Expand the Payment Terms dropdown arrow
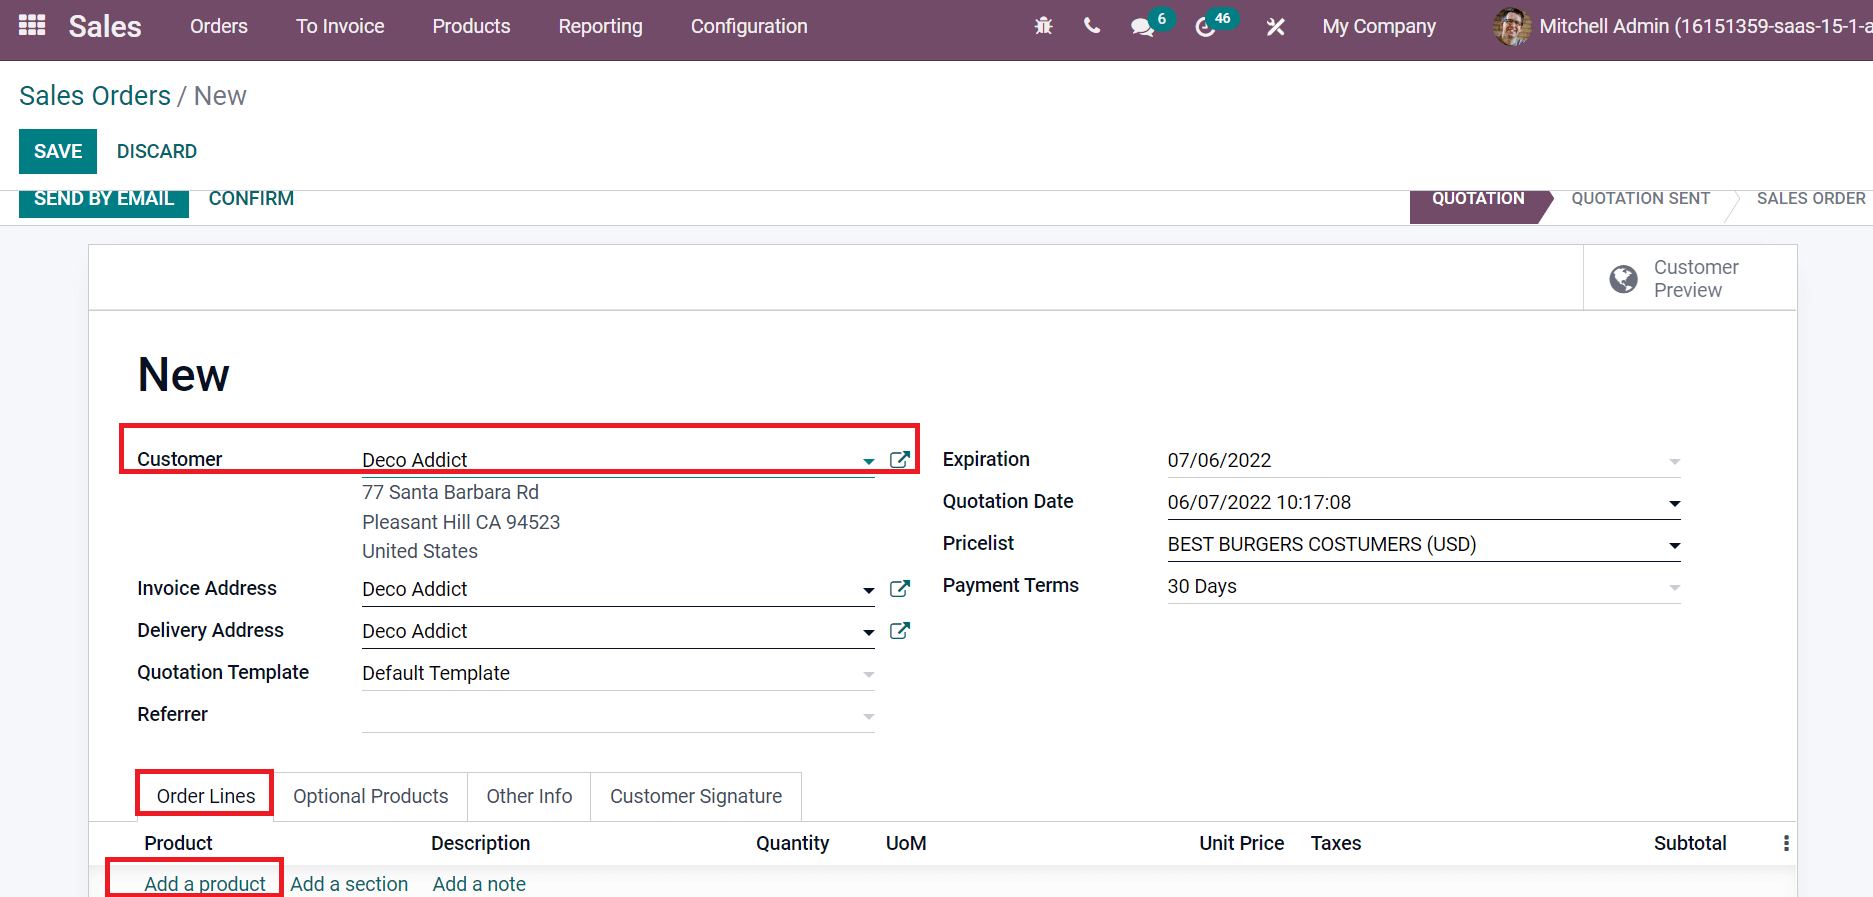Screen dimensions: 1873x897 (1674, 587)
